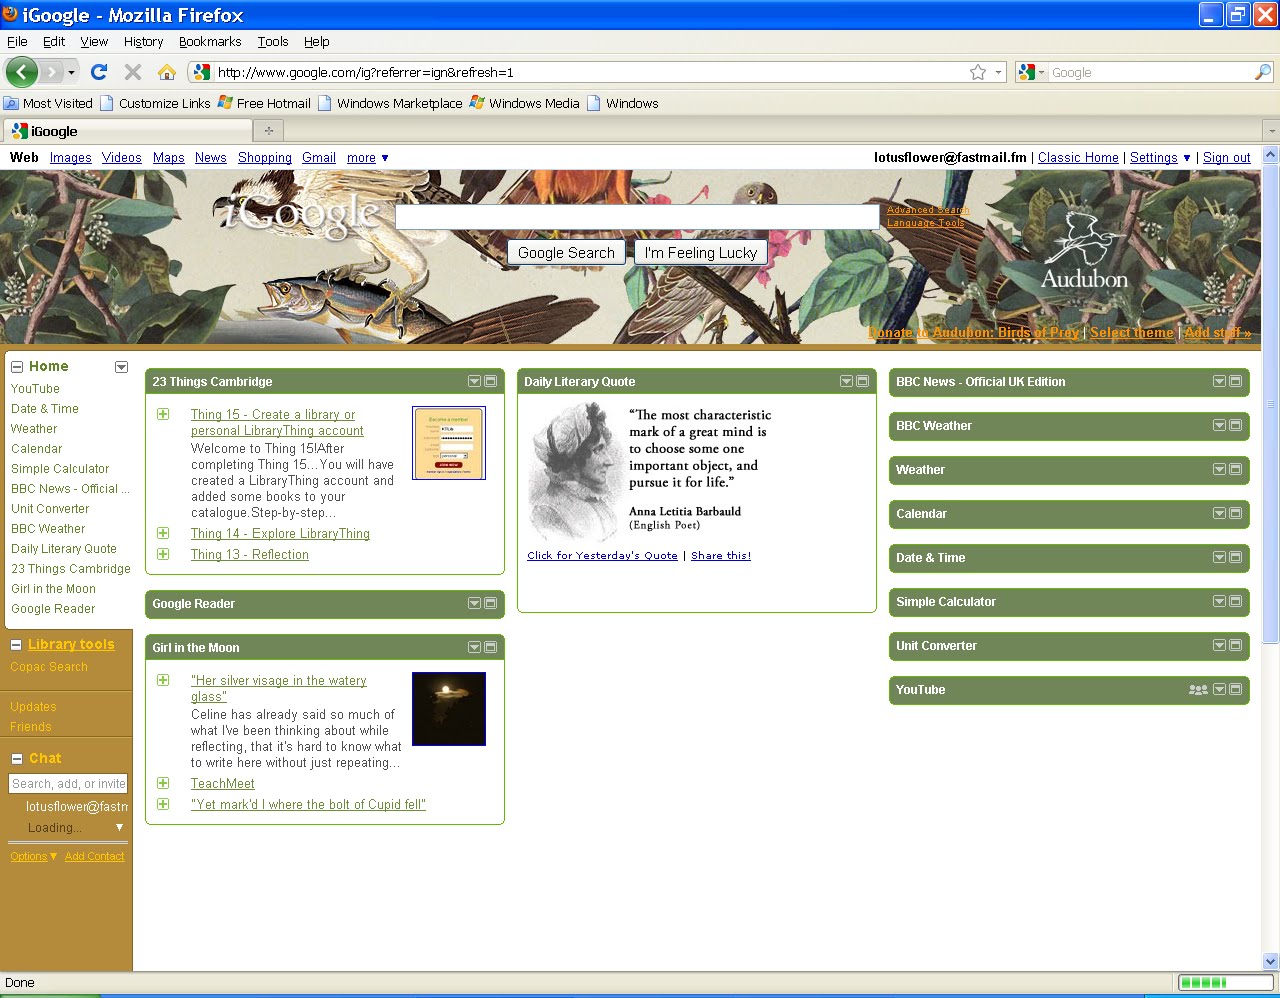This screenshot has width=1280, height=998.
Task: Expand the Her silver visage entry
Action: pos(163,680)
